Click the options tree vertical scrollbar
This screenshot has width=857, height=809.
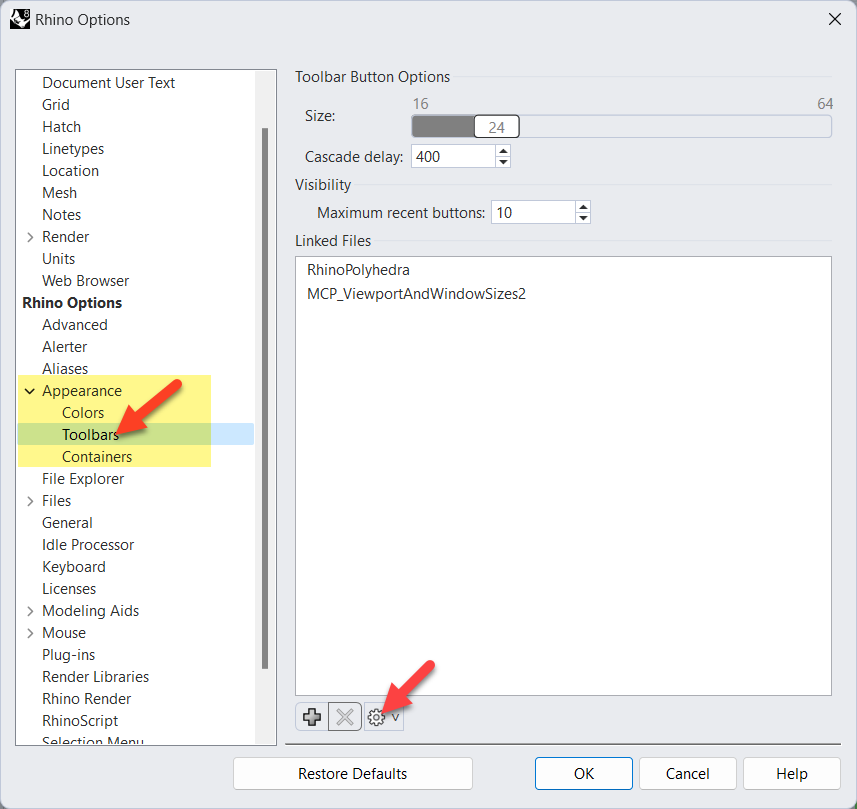265,400
